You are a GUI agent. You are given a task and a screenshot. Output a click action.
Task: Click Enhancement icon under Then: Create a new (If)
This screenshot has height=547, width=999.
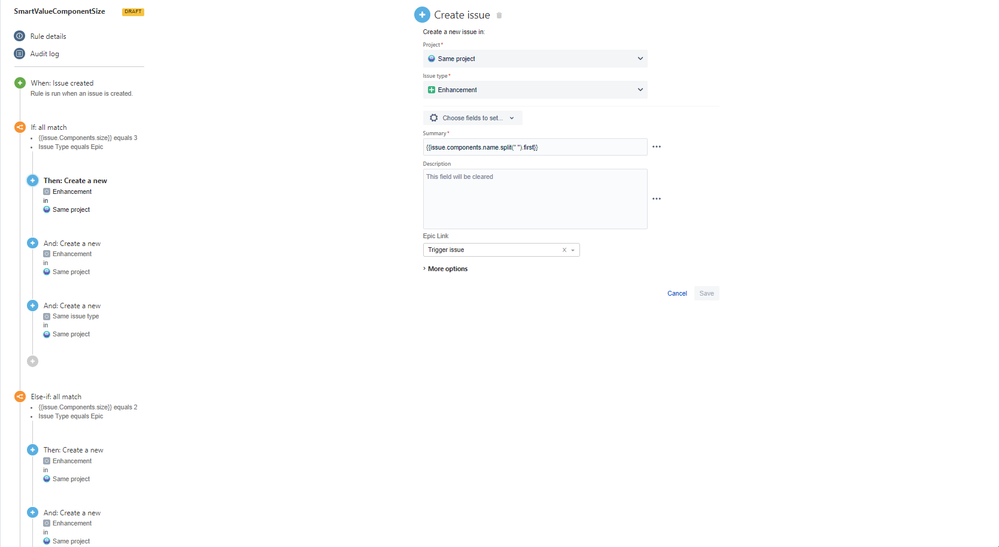coord(47,192)
